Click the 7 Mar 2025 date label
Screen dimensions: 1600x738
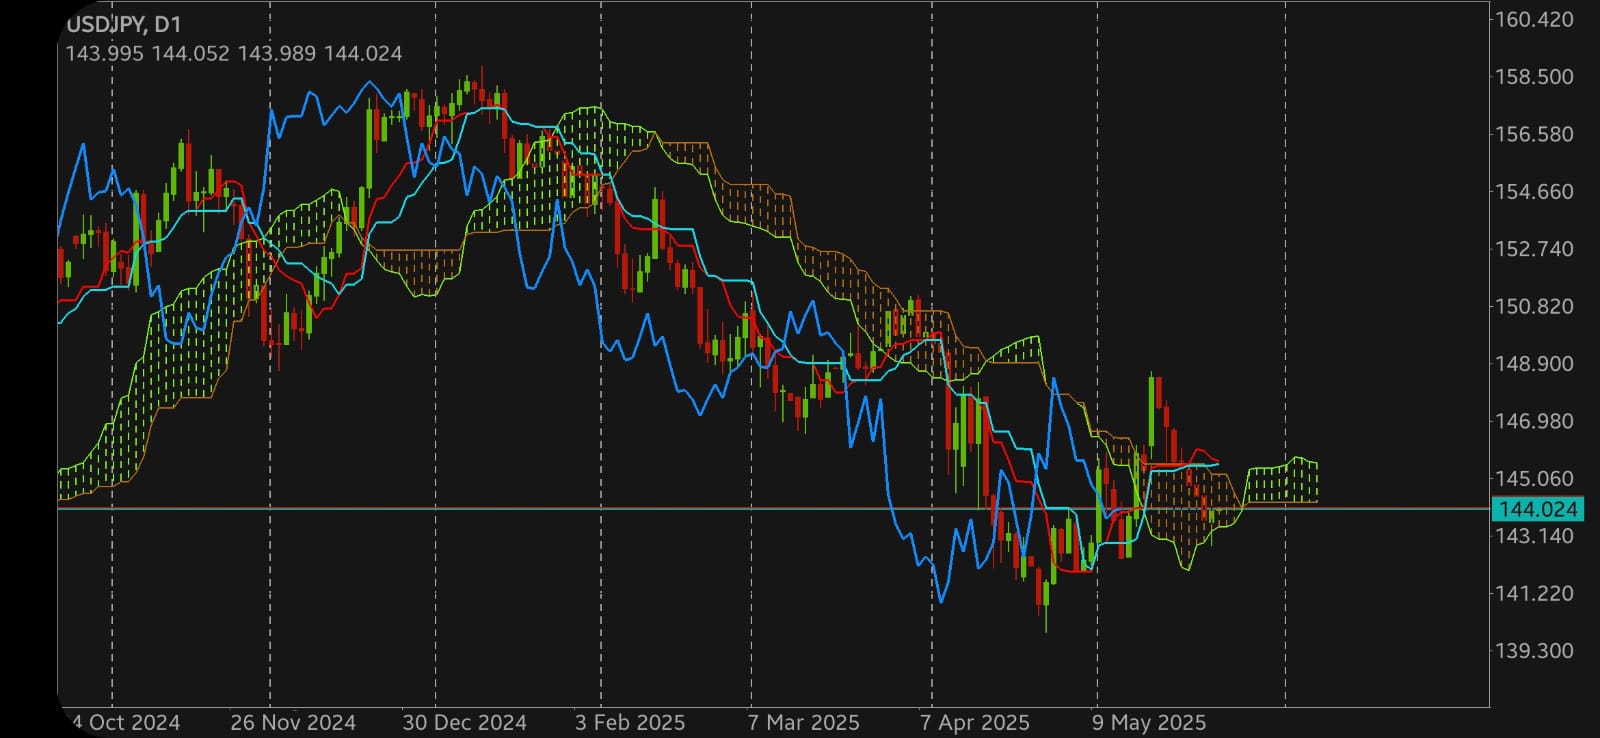[x=803, y=722]
